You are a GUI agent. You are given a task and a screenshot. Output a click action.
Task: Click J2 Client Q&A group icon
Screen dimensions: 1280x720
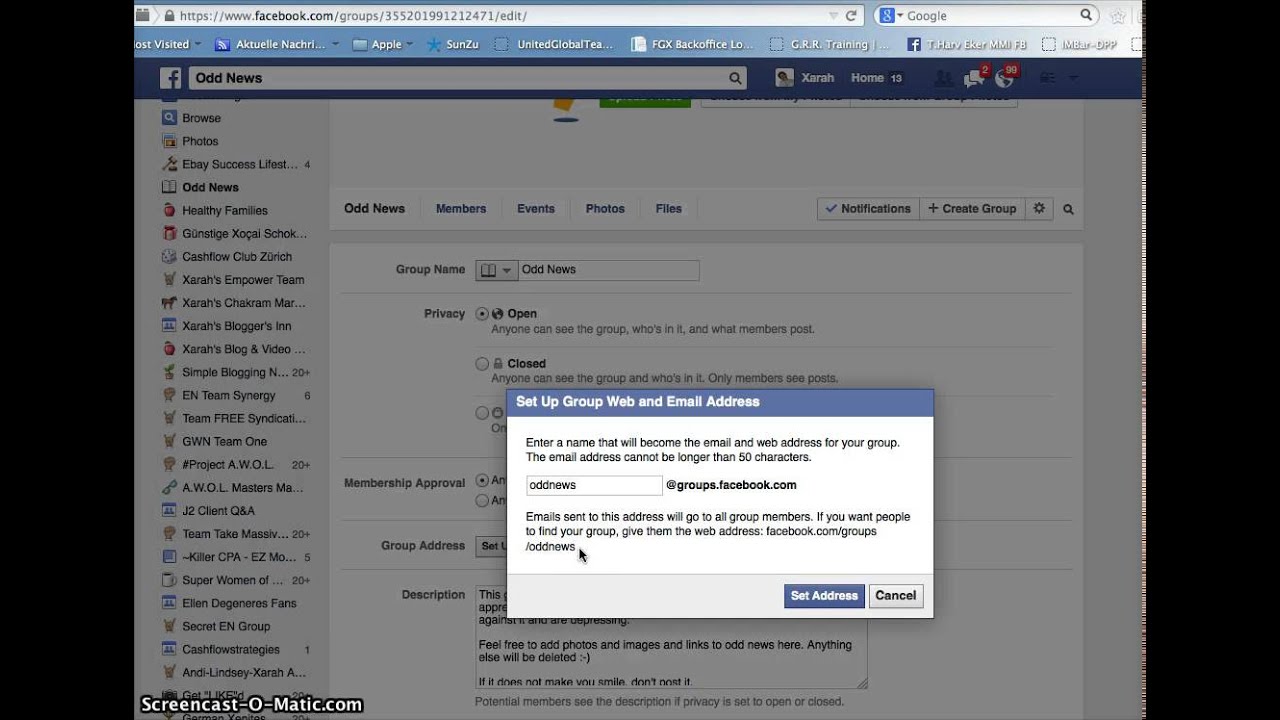(169, 510)
